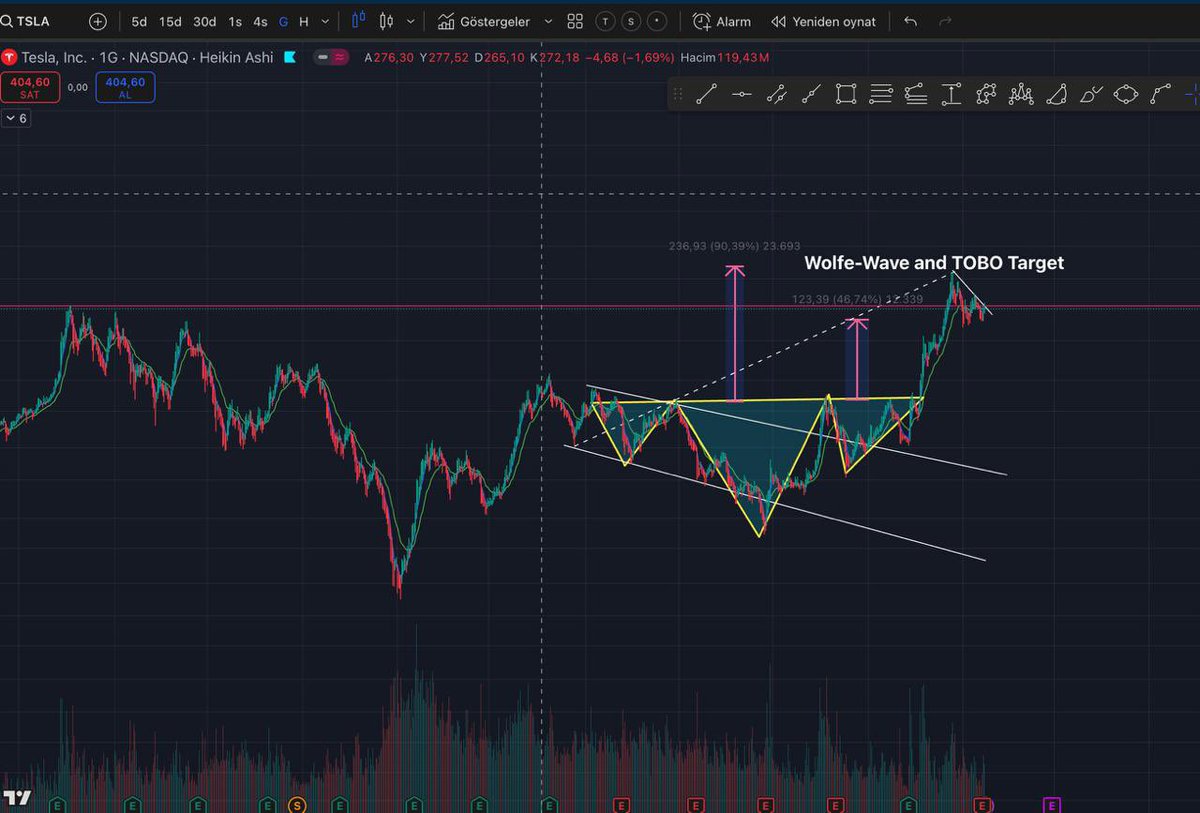The height and width of the screenshot is (813, 1200).
Task: Click the orange S split marker
Action: (297, 804)
